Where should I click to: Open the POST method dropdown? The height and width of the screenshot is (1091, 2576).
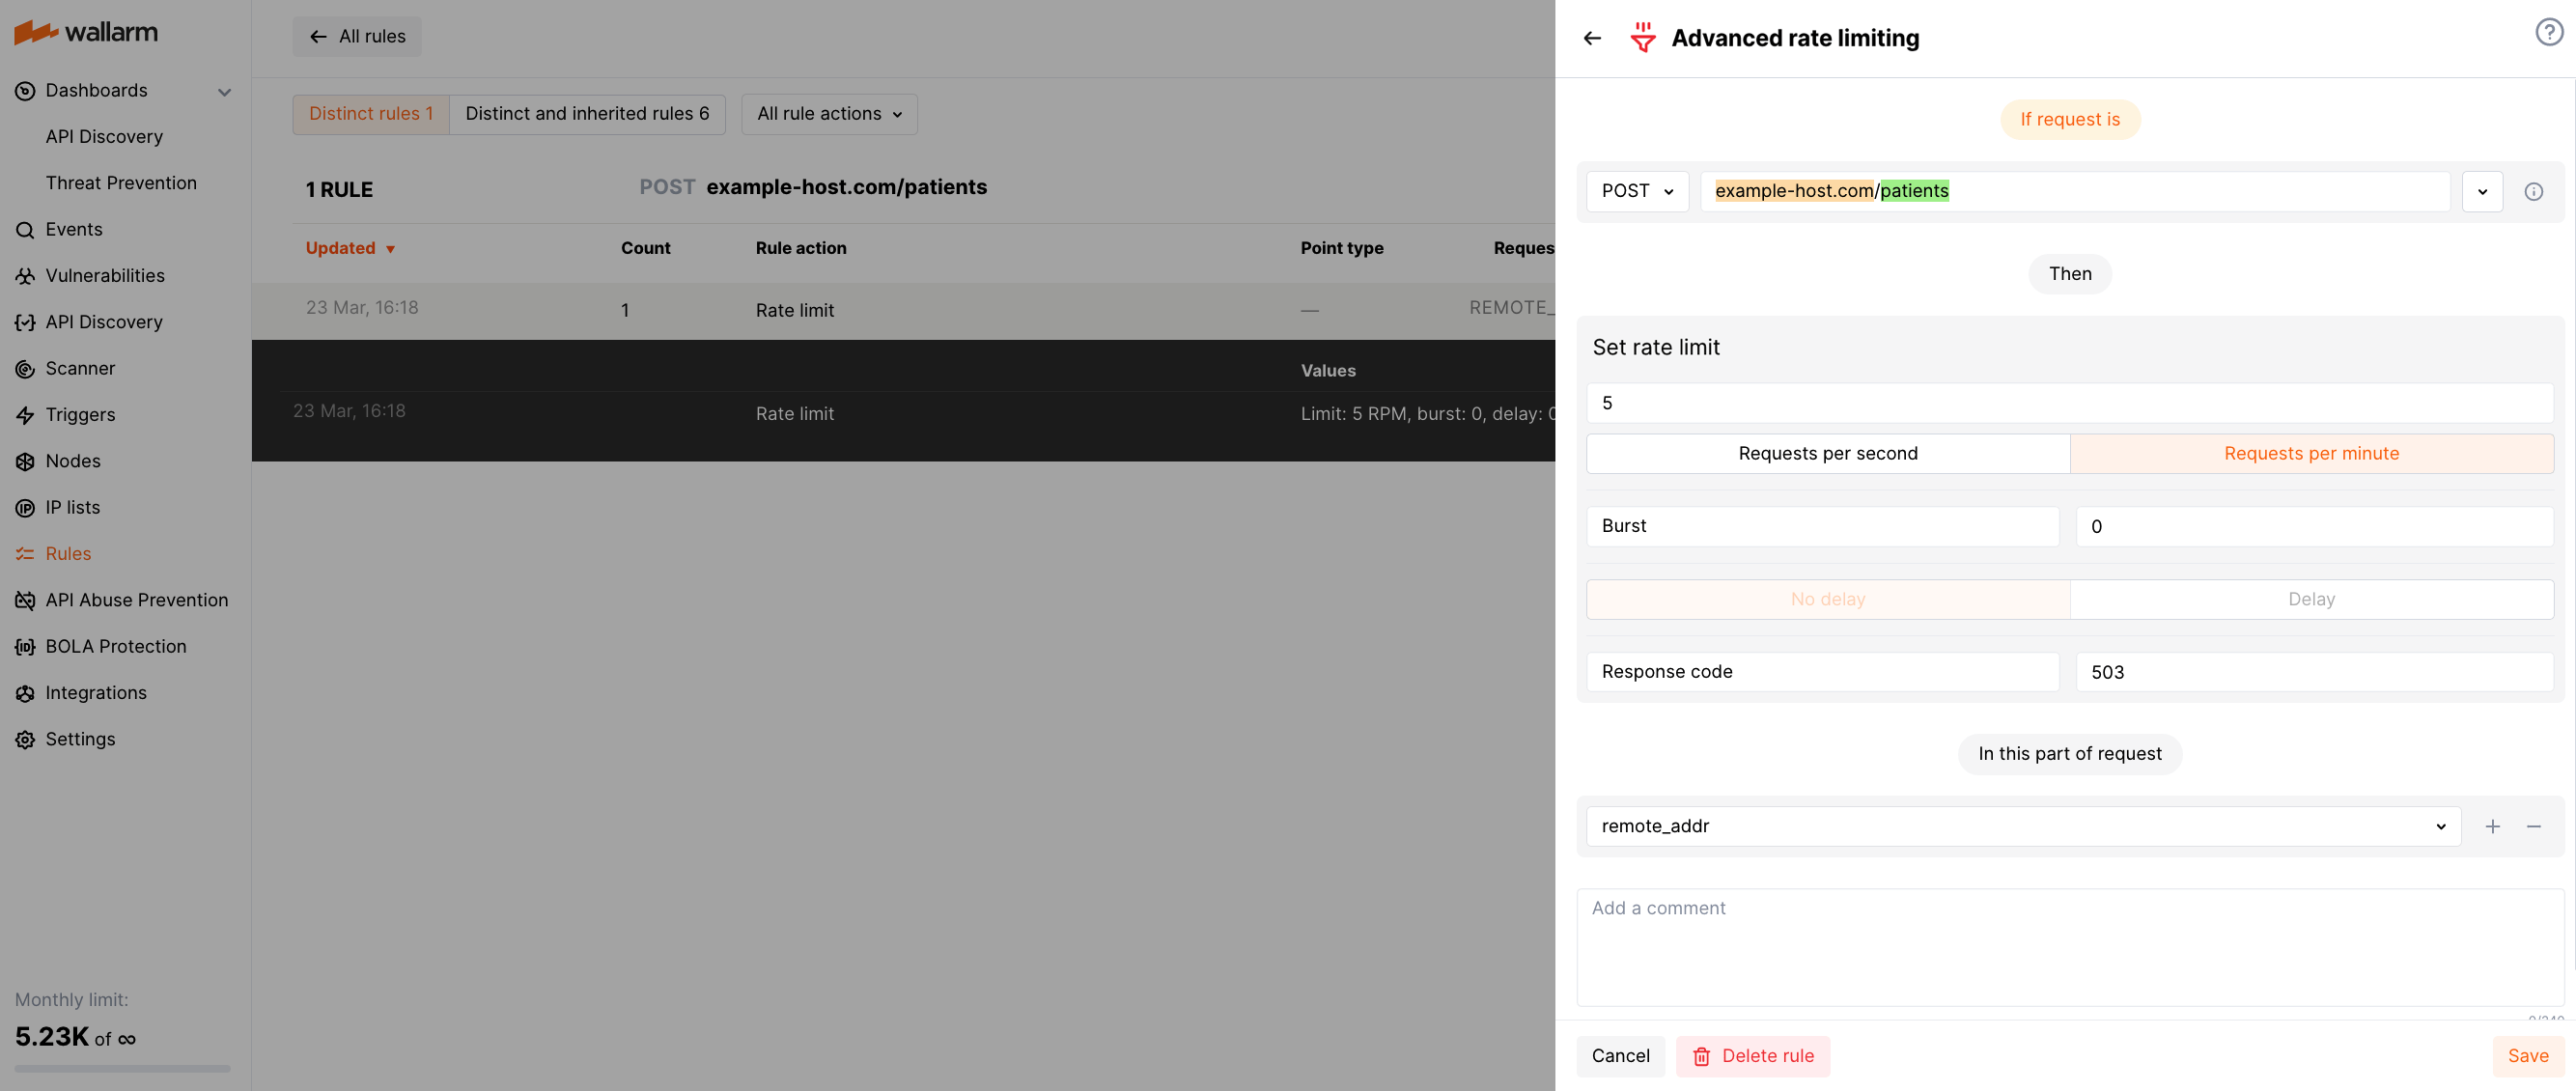(1636, 192)
